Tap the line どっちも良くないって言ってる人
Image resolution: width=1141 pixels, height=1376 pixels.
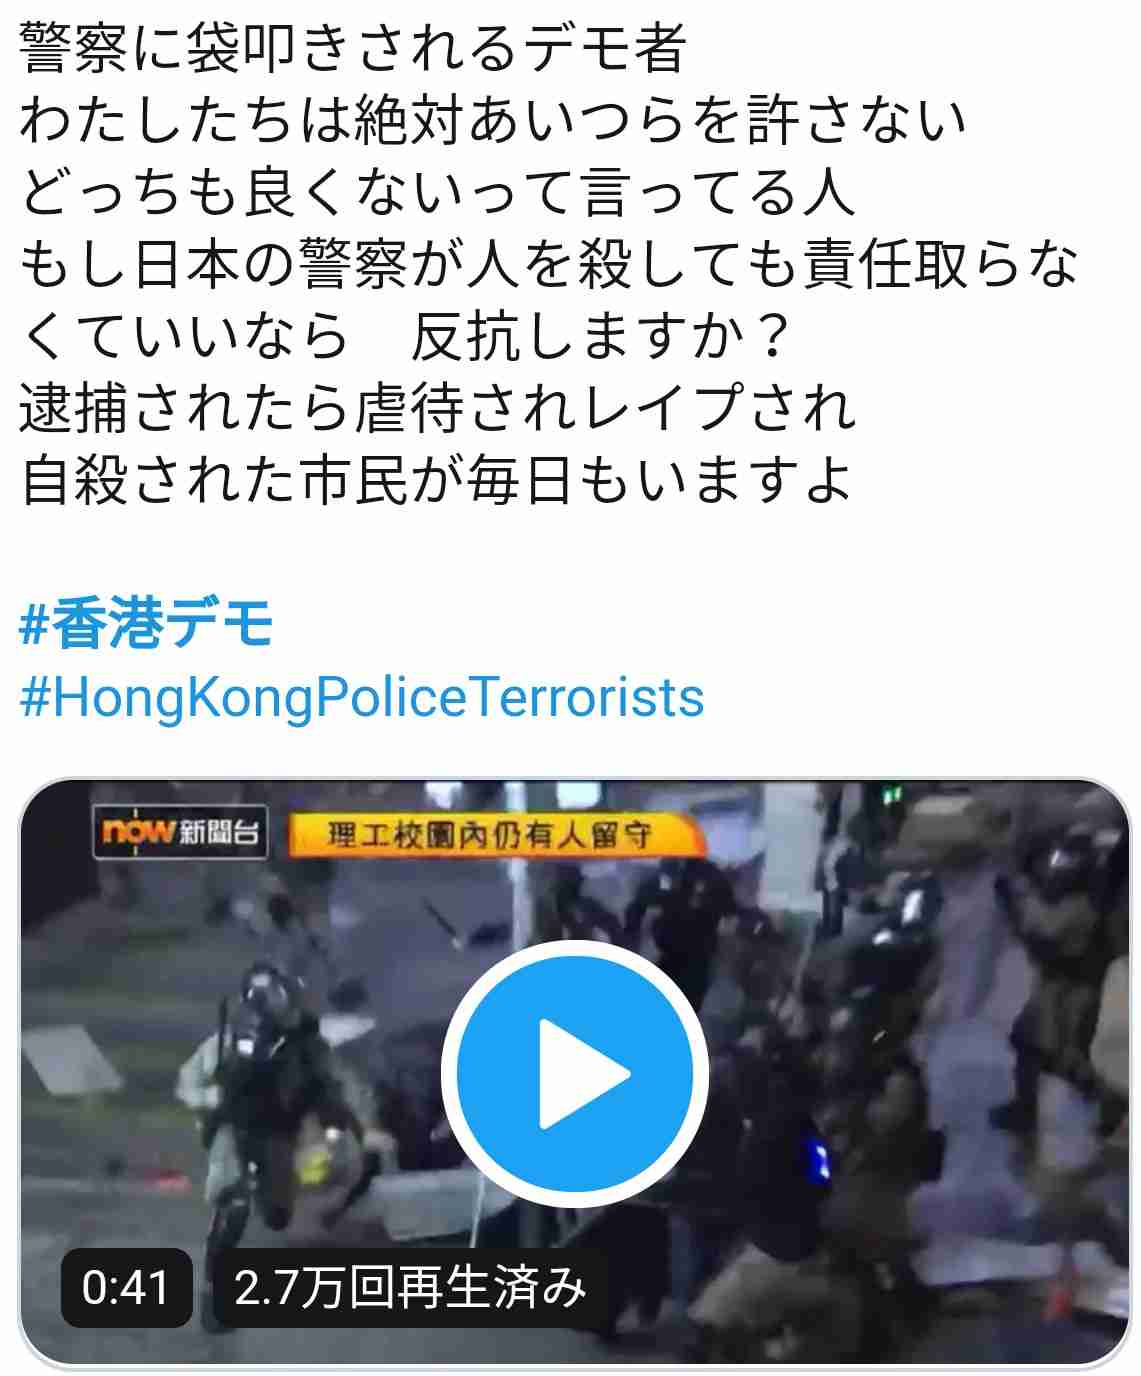(438, 192)
